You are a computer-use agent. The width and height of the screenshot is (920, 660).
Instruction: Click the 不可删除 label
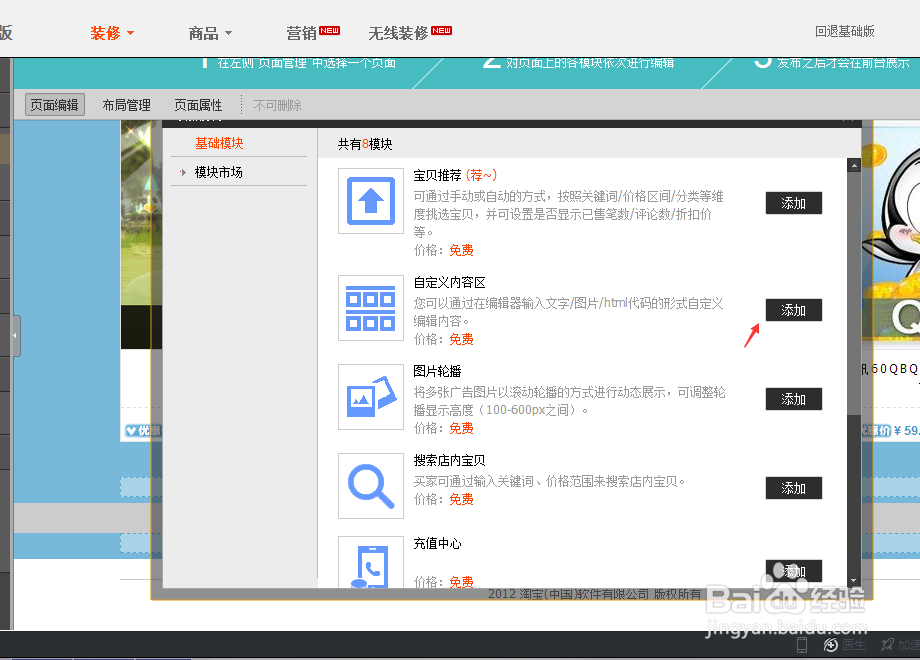point(278,105)
